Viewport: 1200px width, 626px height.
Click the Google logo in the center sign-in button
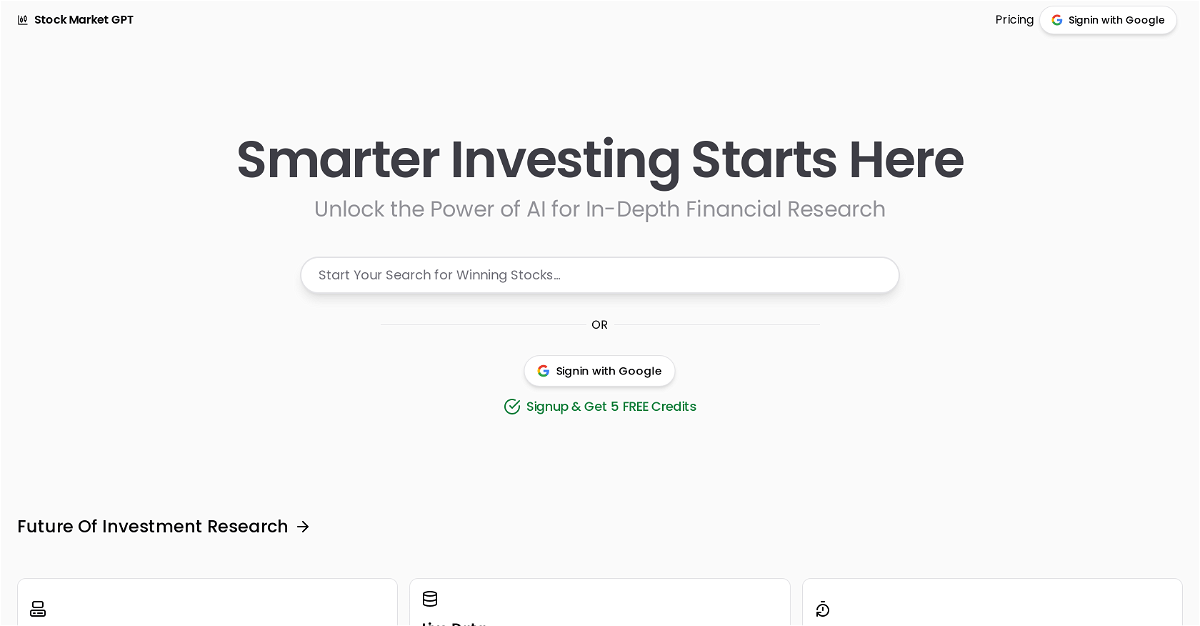(543, 371)
